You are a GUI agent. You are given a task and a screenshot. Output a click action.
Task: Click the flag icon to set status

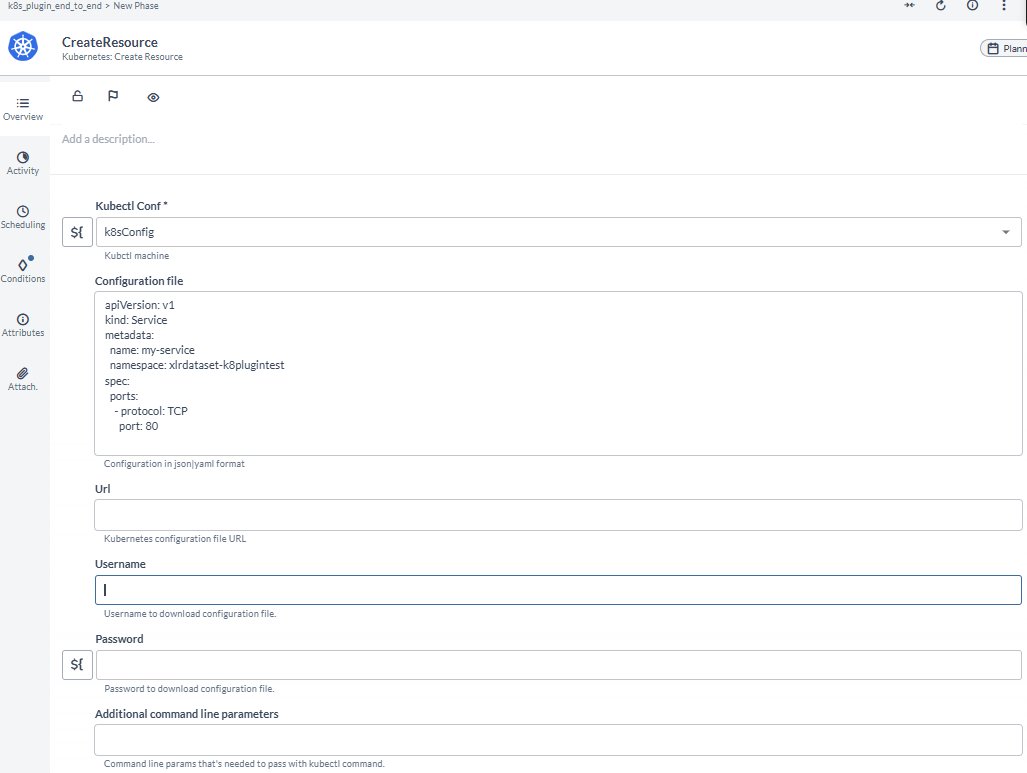click(x=113, y=96)
